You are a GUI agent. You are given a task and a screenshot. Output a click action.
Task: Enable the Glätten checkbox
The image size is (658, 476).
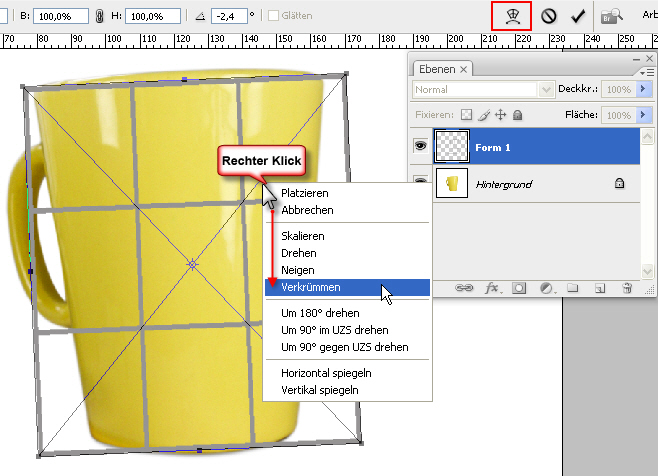[x=274, y=17]
